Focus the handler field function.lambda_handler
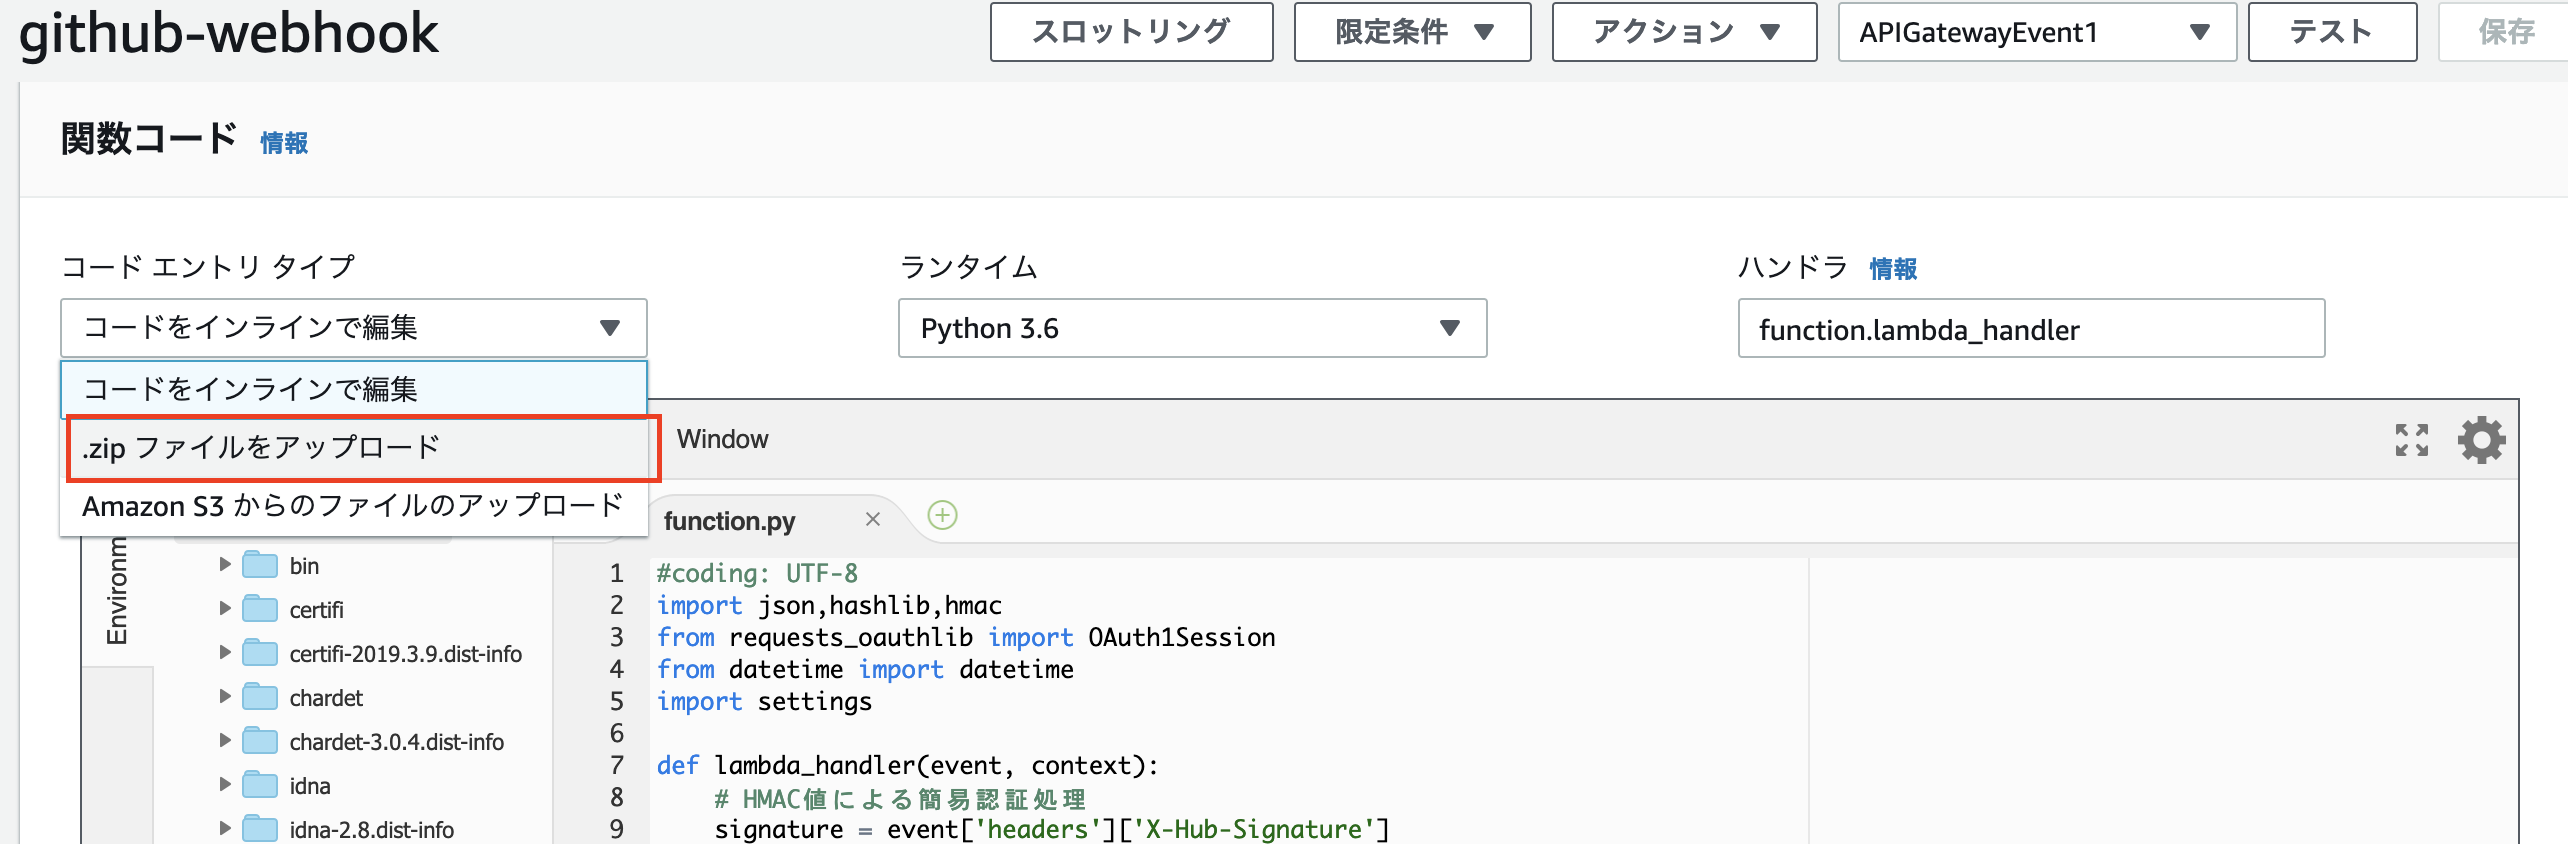2568x844 pixels. 2031,328
